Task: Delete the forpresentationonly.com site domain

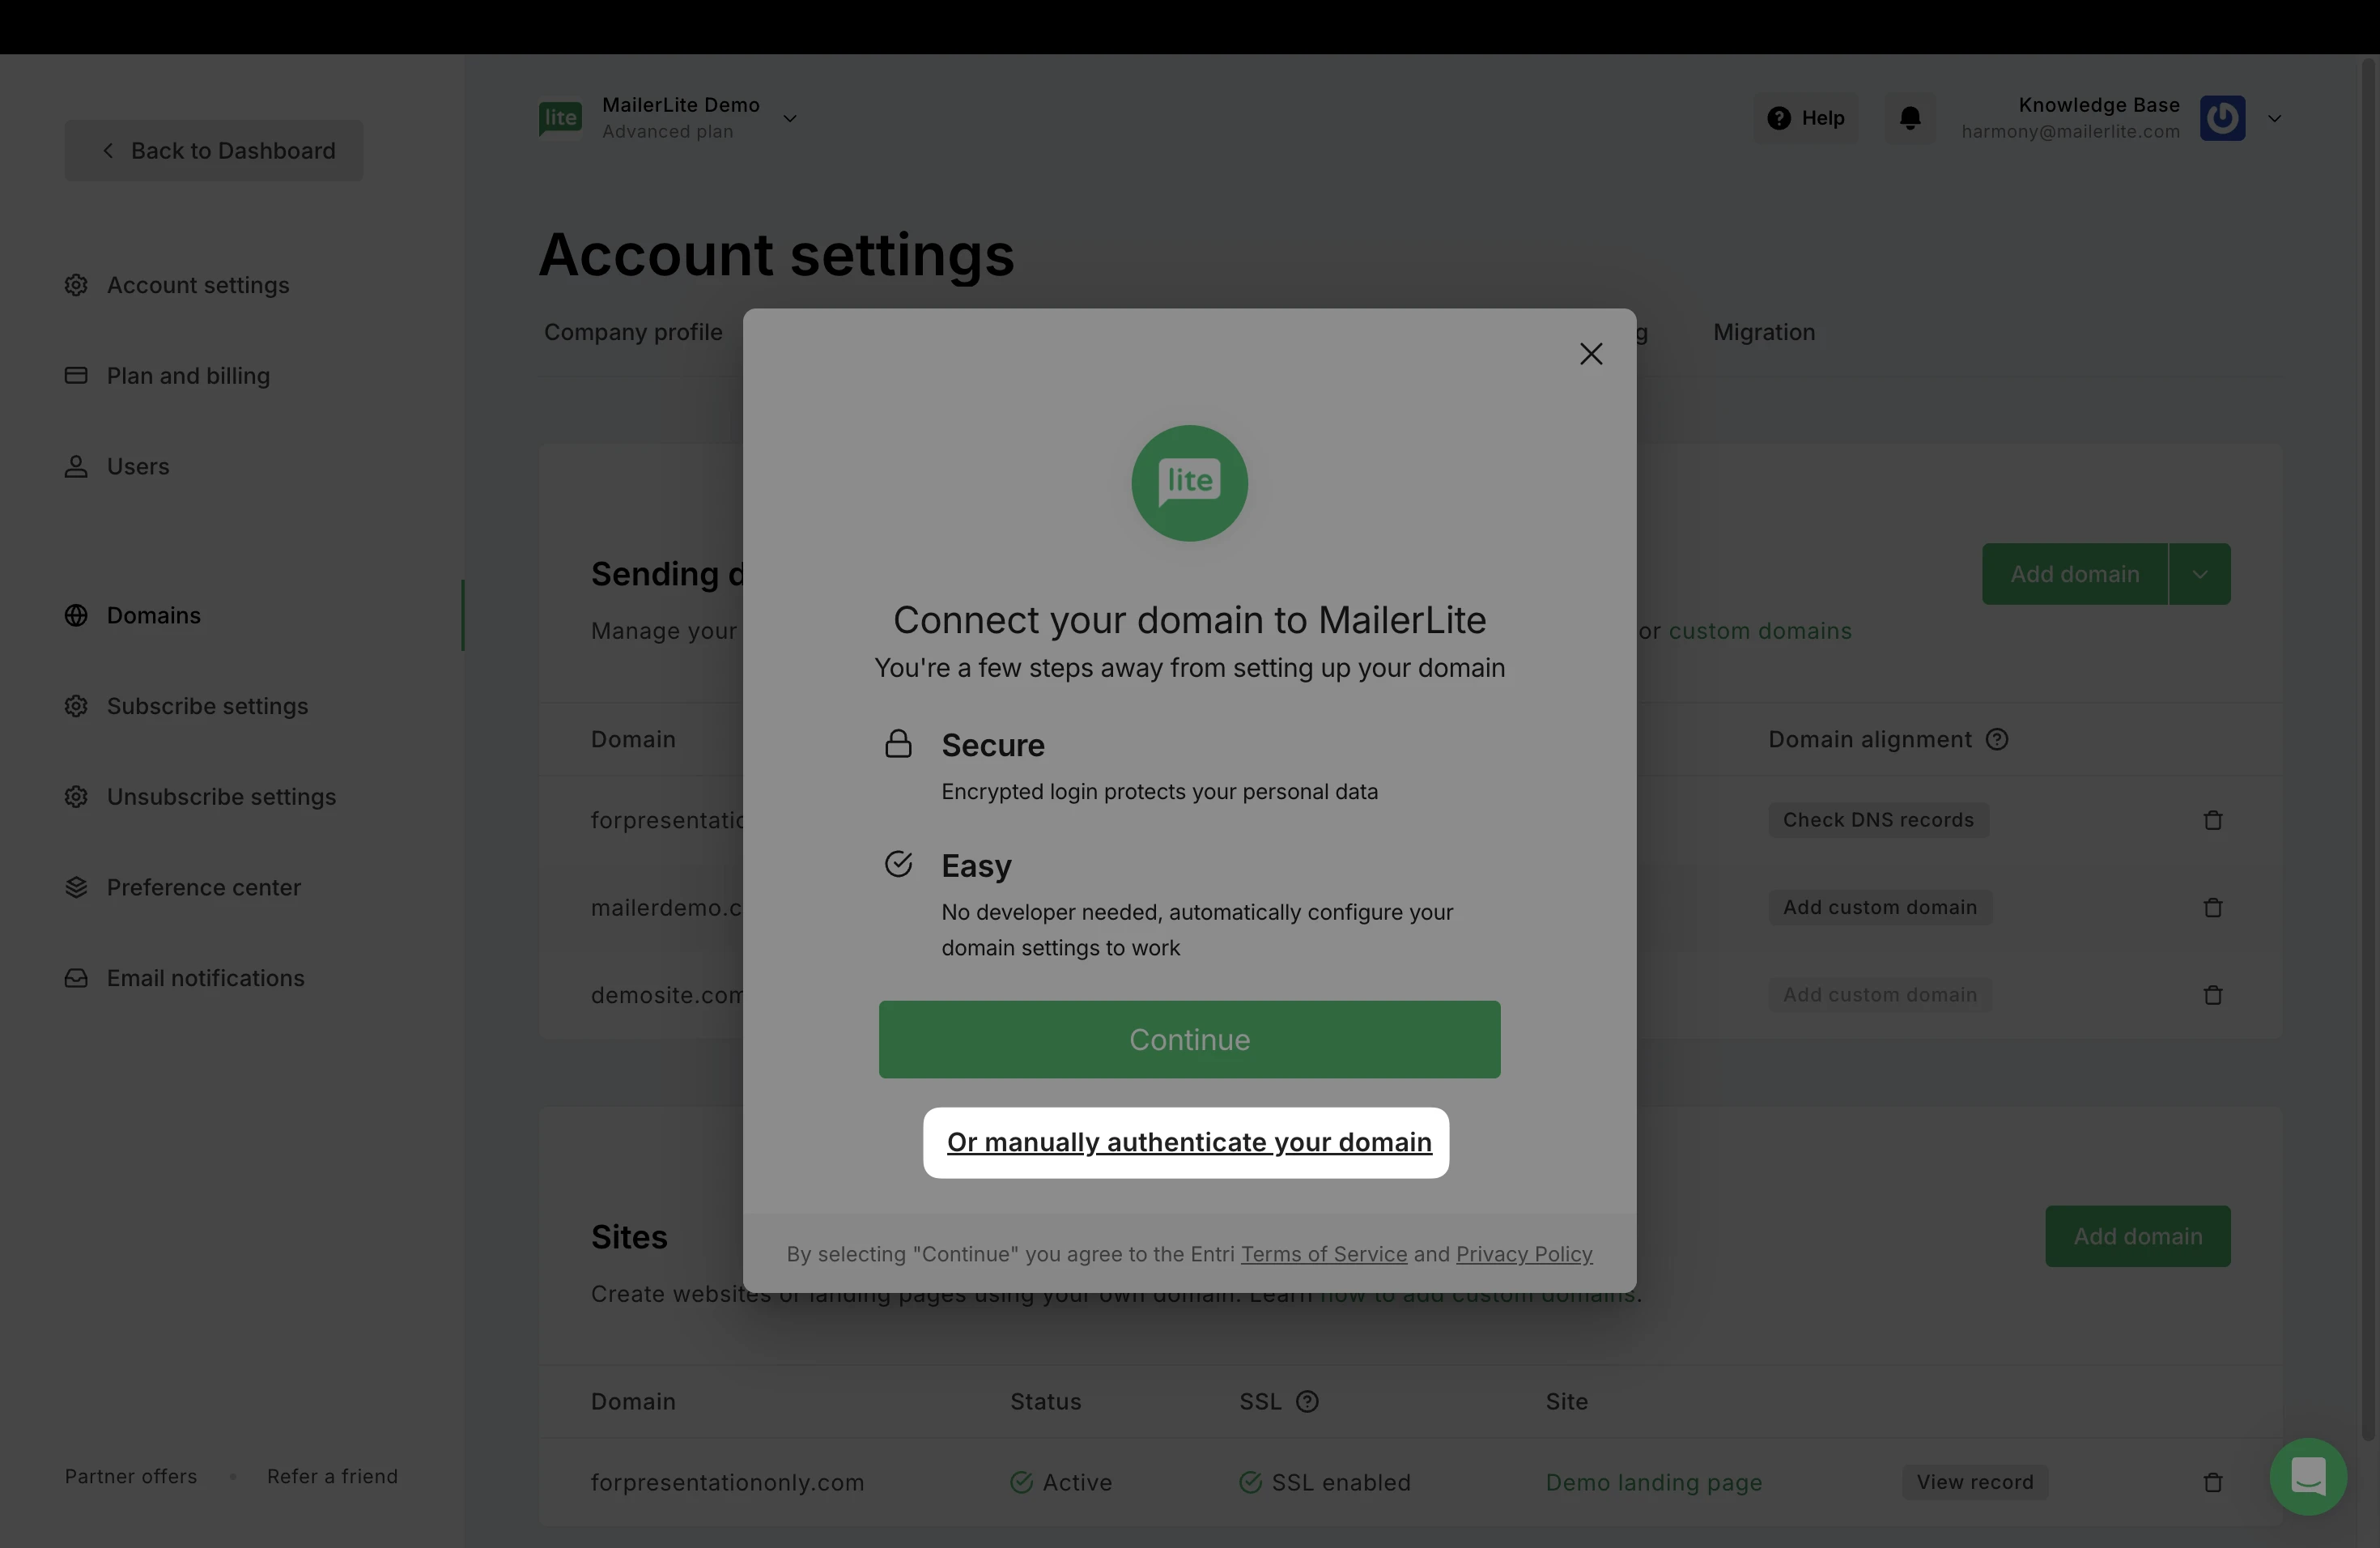Action: (x=2213, y=1482)
